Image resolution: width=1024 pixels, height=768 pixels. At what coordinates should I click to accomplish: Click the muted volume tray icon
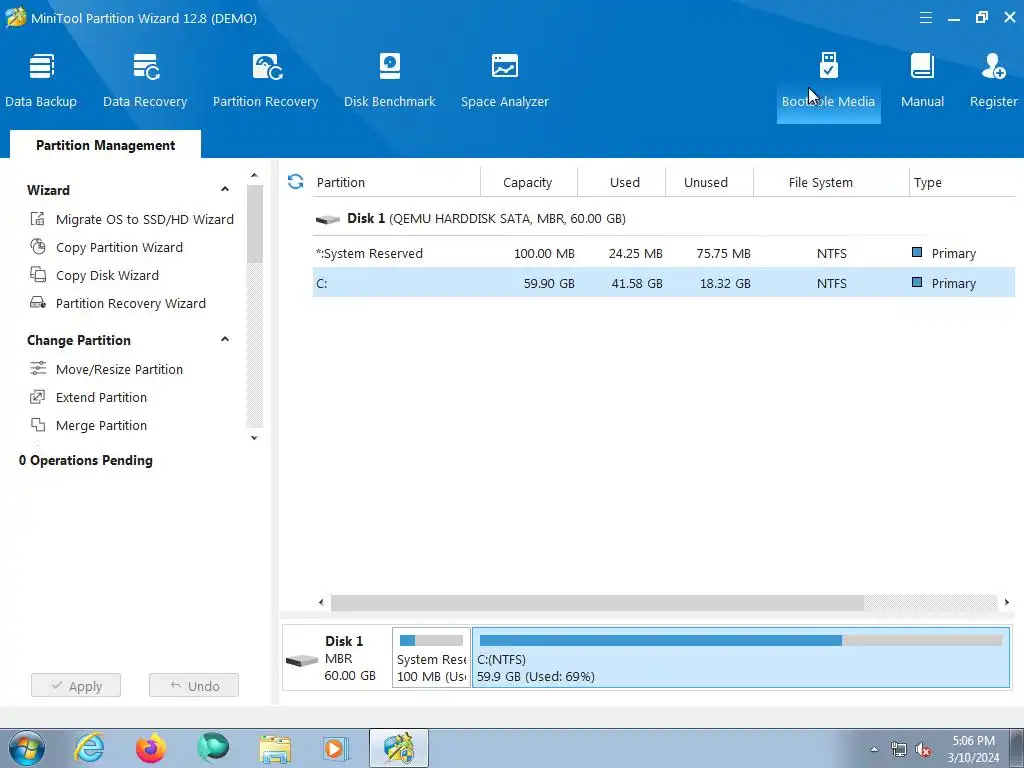pos(923,750)
